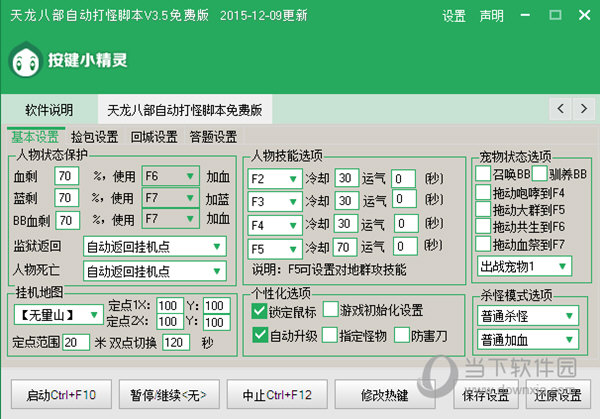Enable 拖动咆哮到F4 checkbox
This screenshot has width=600, height=419.
click(x=483, y=192)
